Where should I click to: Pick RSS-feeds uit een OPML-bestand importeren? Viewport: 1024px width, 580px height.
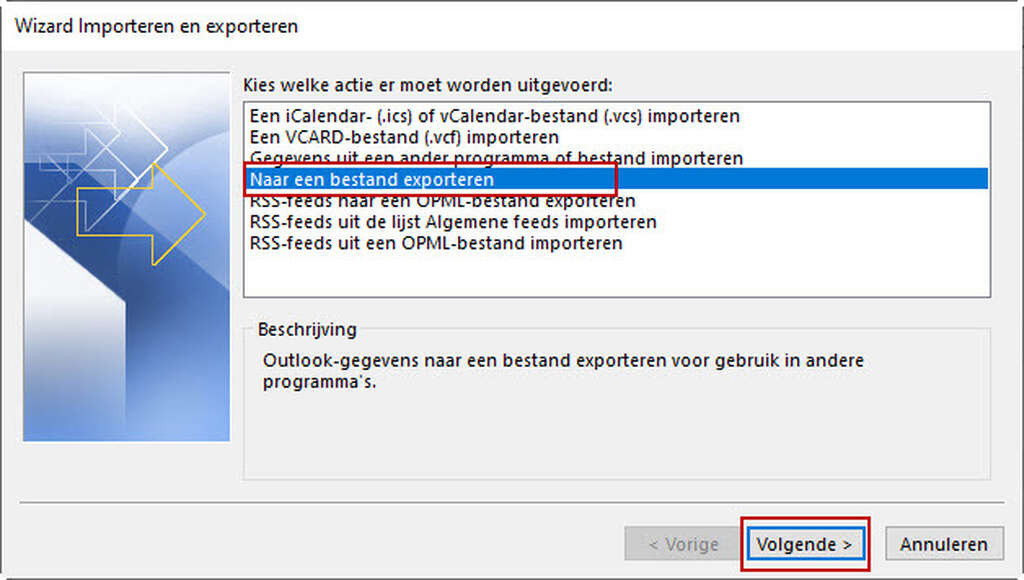tap(436, 243)
